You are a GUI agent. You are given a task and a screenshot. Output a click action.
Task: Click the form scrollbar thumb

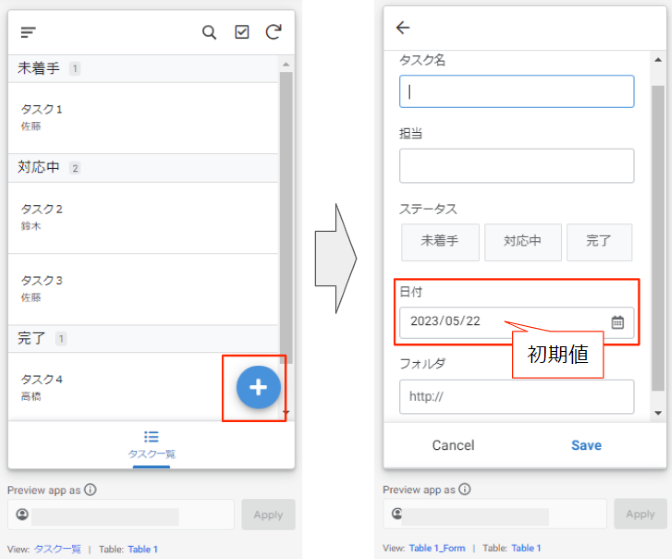[658, 238]
